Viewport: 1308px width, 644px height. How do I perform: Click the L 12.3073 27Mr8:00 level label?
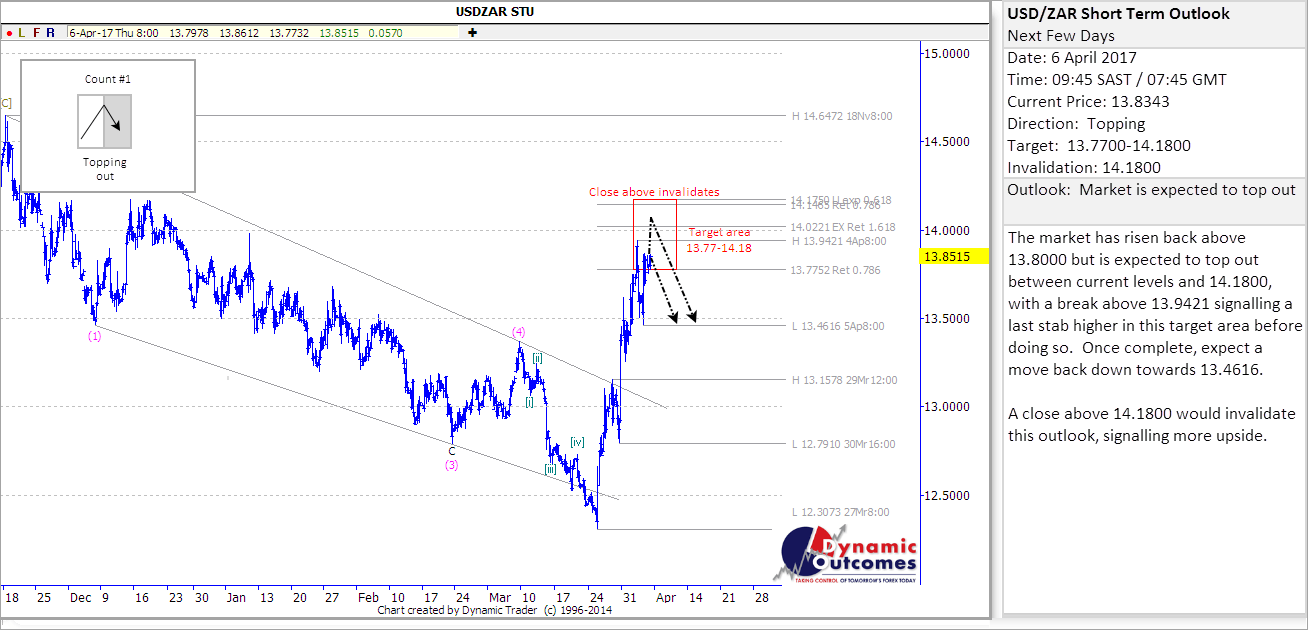click(x=840, y=512)
